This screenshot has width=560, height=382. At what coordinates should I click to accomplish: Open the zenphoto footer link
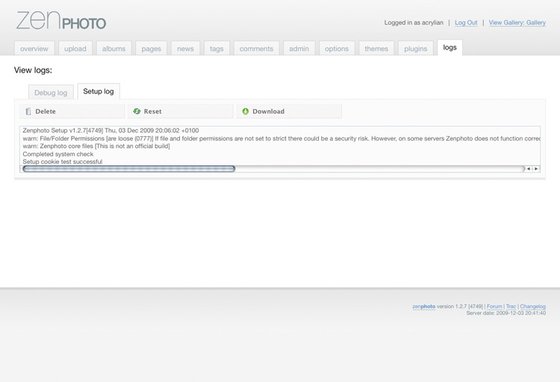424,306
